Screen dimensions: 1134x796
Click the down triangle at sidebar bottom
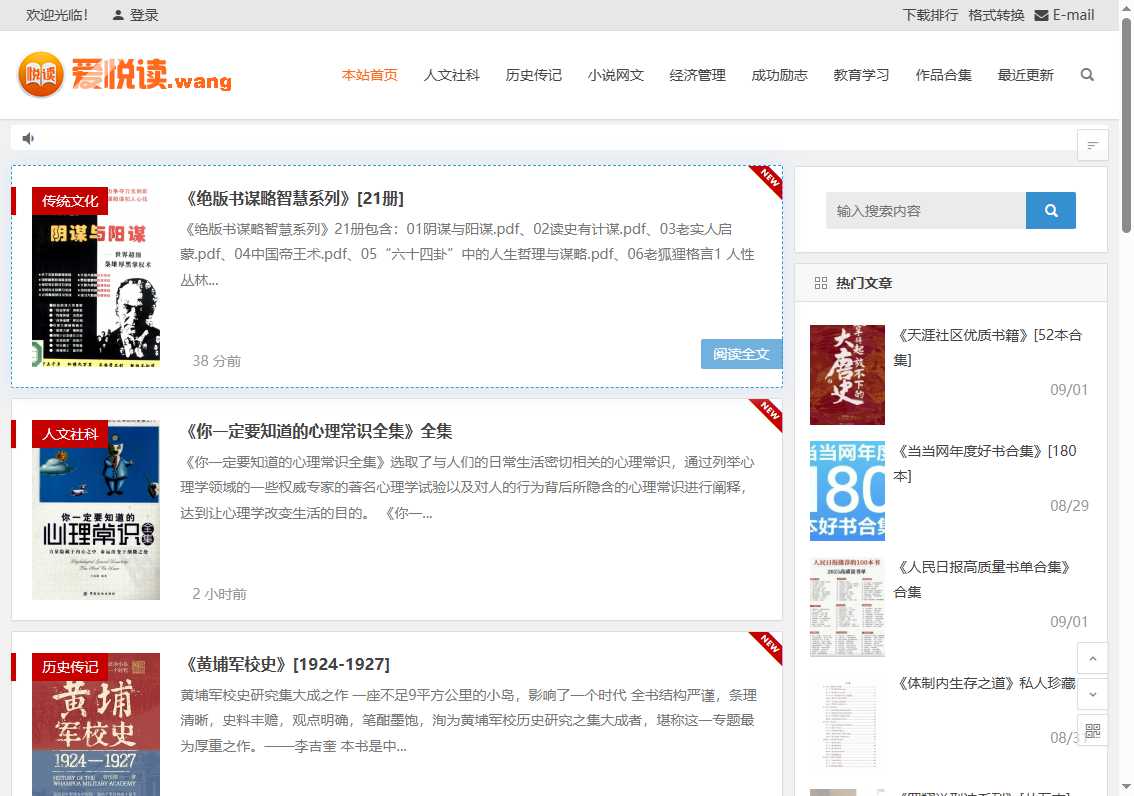coord(1125,787)
